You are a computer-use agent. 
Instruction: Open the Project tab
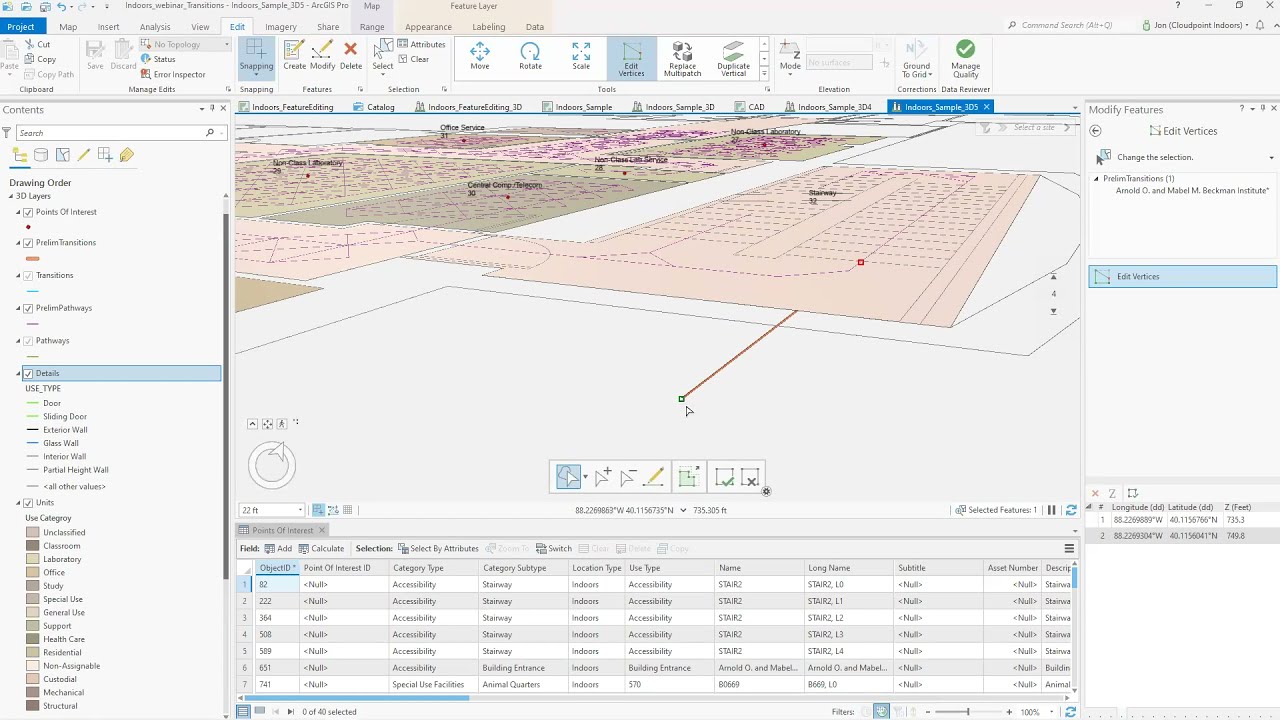point(20,27)
